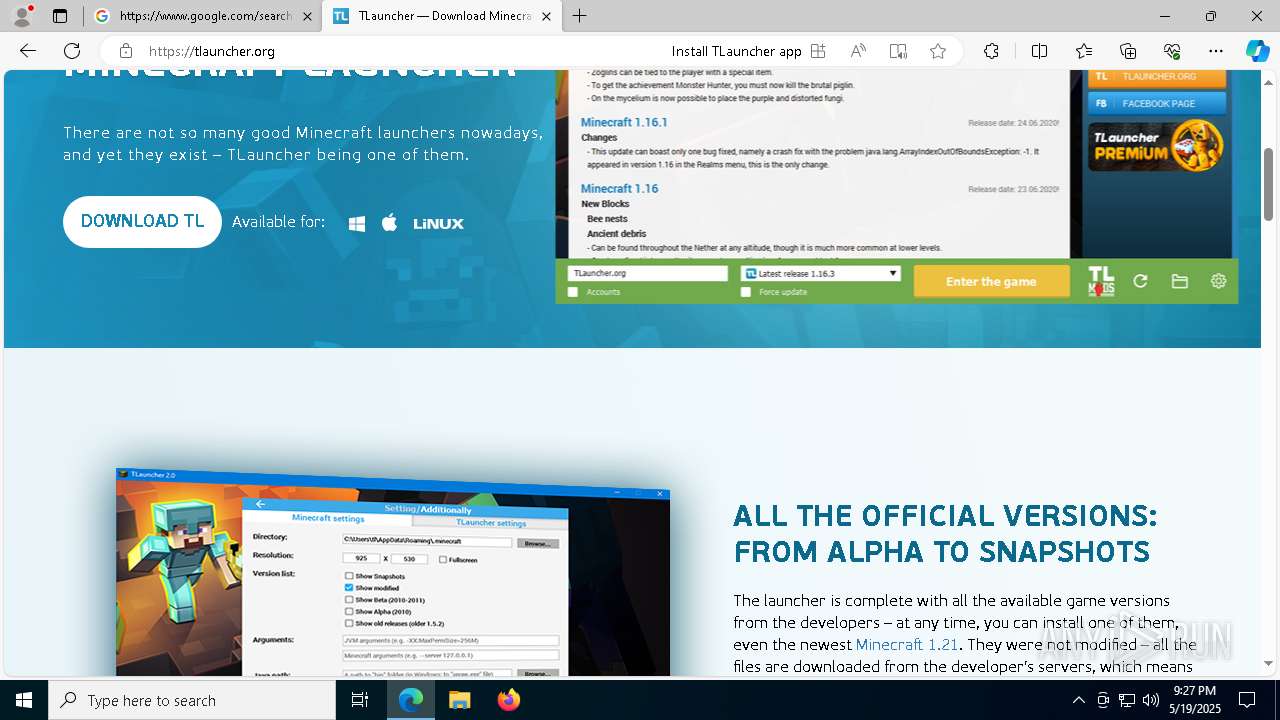Open Task View on the taskbar
The height and width of the screenshot is (720, 1280).
(360, 700)
